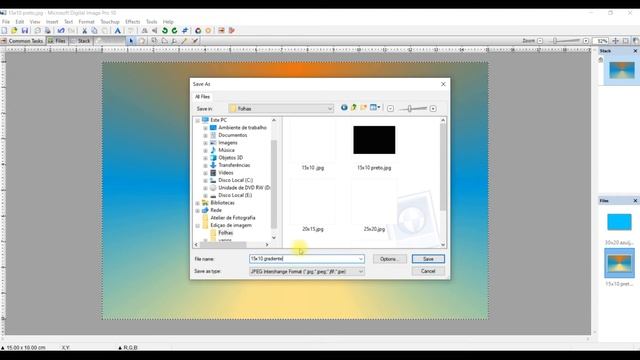Click the solid blue thumbnail in Files panel
Image resolution: width=640 pixels, height=360 pixels.
point(619,222)
